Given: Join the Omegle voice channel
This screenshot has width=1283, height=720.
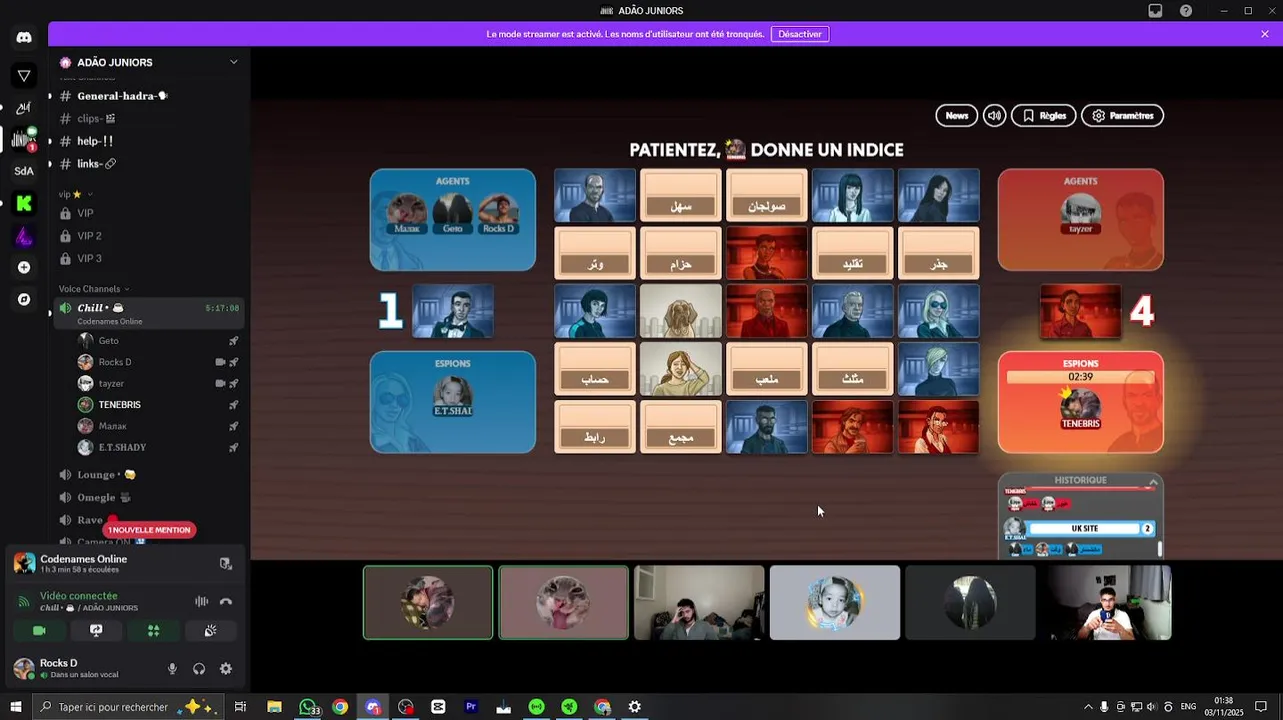Looking at the screenshot, I should pyautogui.click(x=150, y=497).
